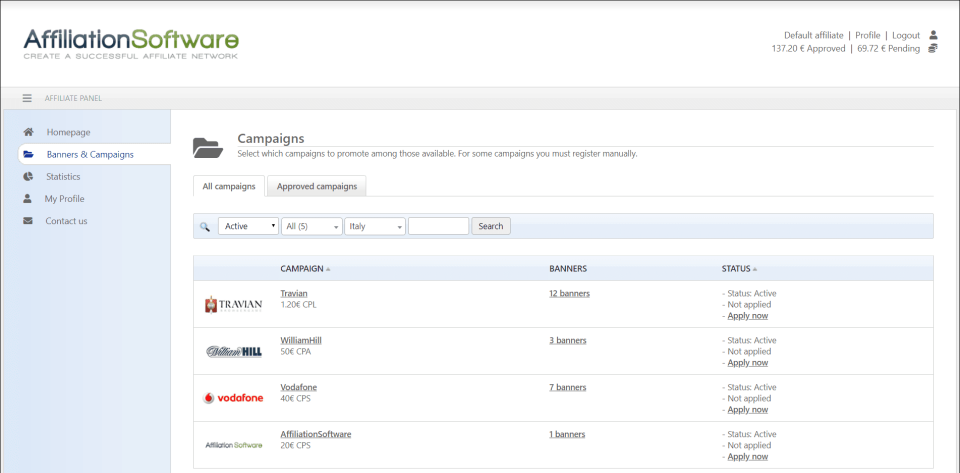Click the CAMPAIGN column header
960x473 pixels.
(302, 268)
